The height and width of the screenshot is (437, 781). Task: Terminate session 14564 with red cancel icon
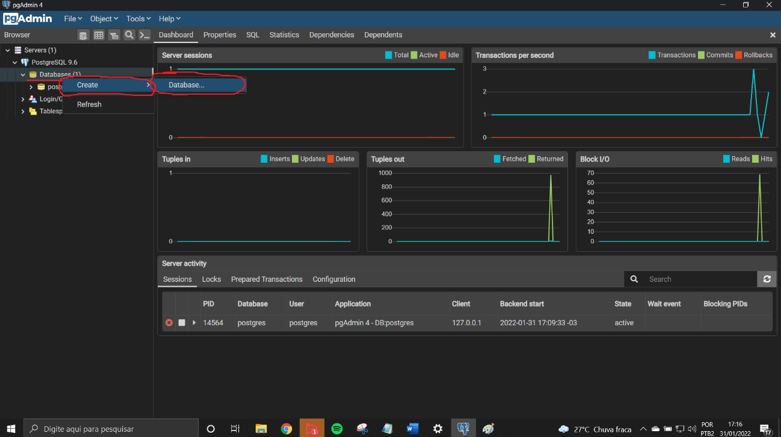coord(169,323)
